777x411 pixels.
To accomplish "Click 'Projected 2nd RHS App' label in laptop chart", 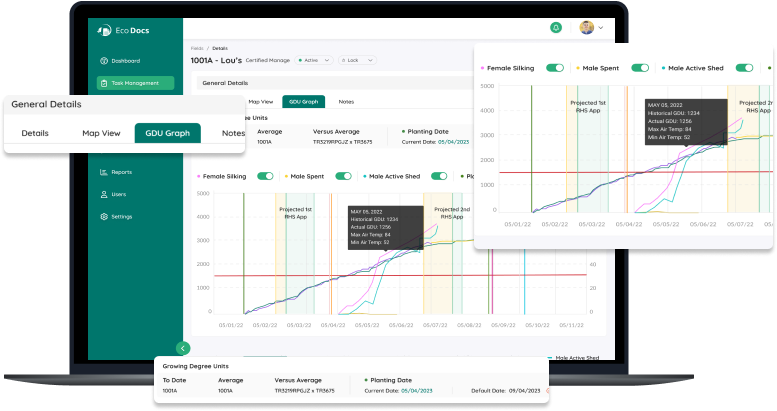I will (452, 213).
